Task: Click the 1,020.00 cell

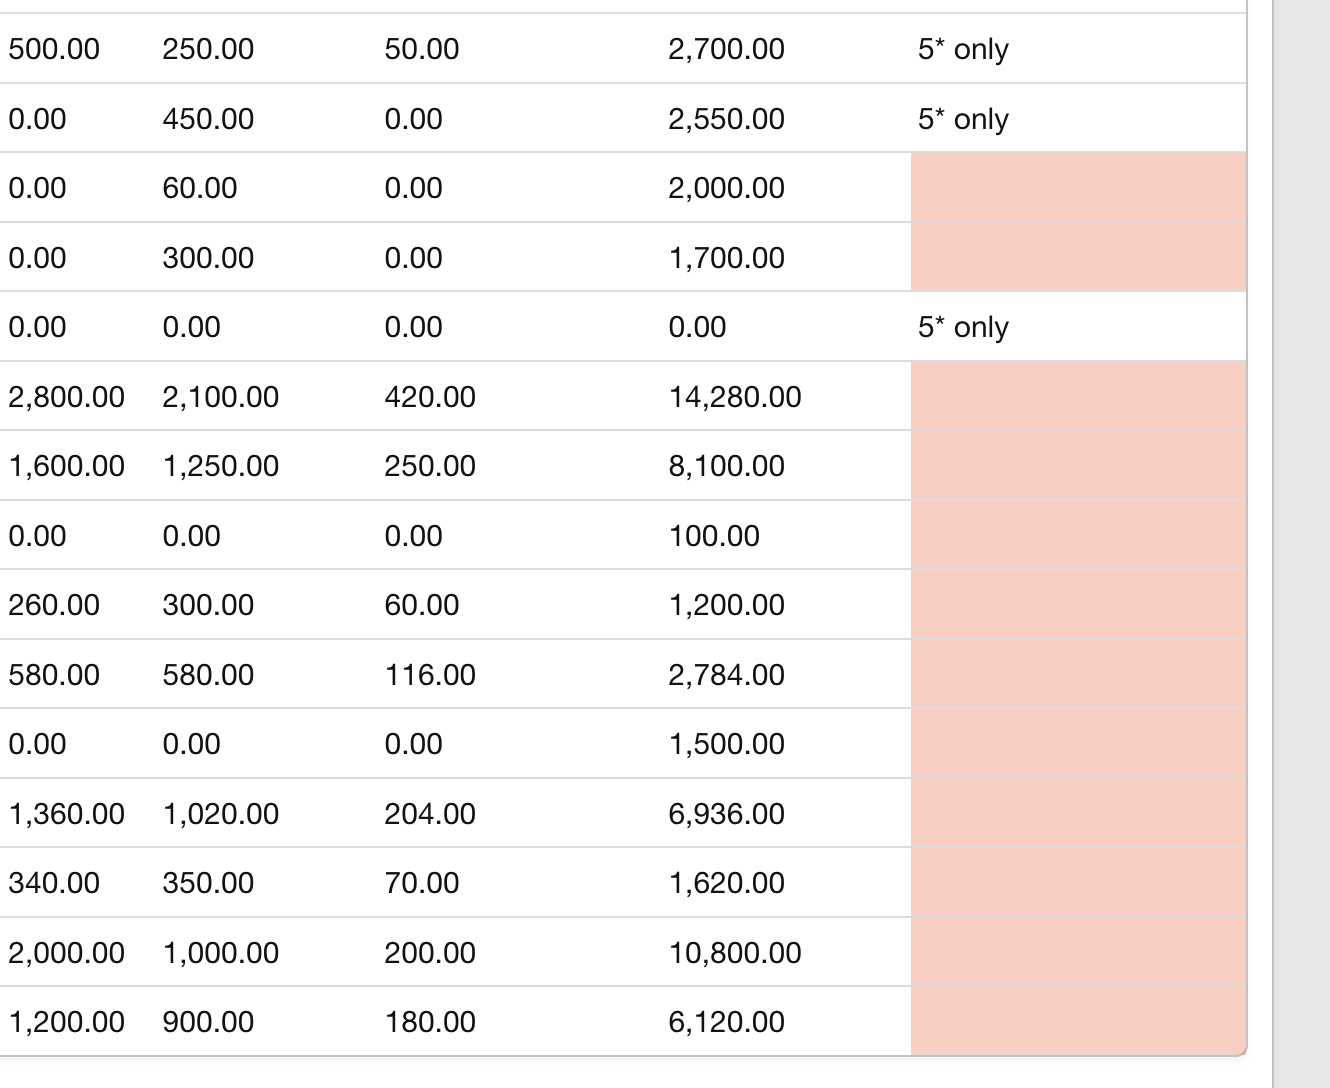Action: click(x=220, y=814)
